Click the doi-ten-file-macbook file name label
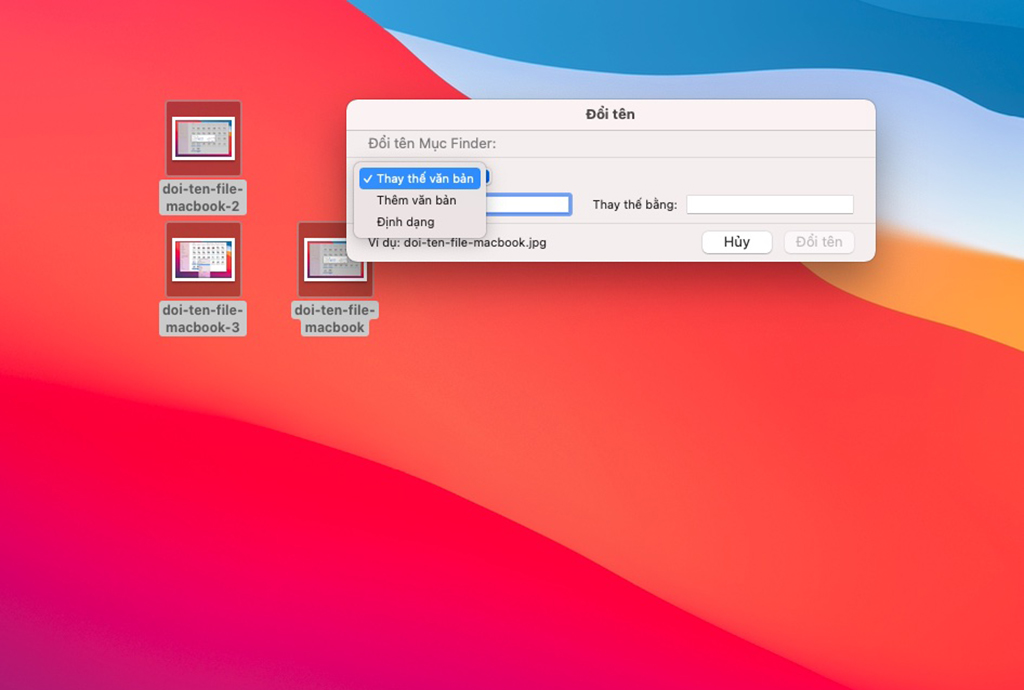The image size is (1024, 690). pos(334,319)
